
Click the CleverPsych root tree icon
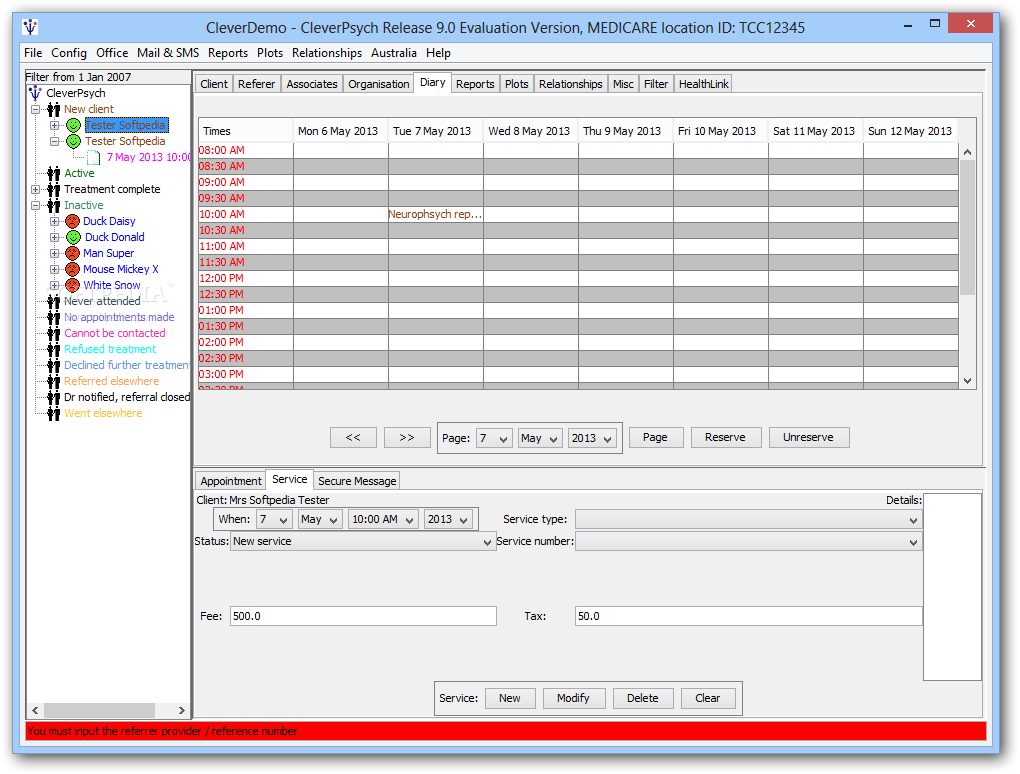click(x=35, y=93)
